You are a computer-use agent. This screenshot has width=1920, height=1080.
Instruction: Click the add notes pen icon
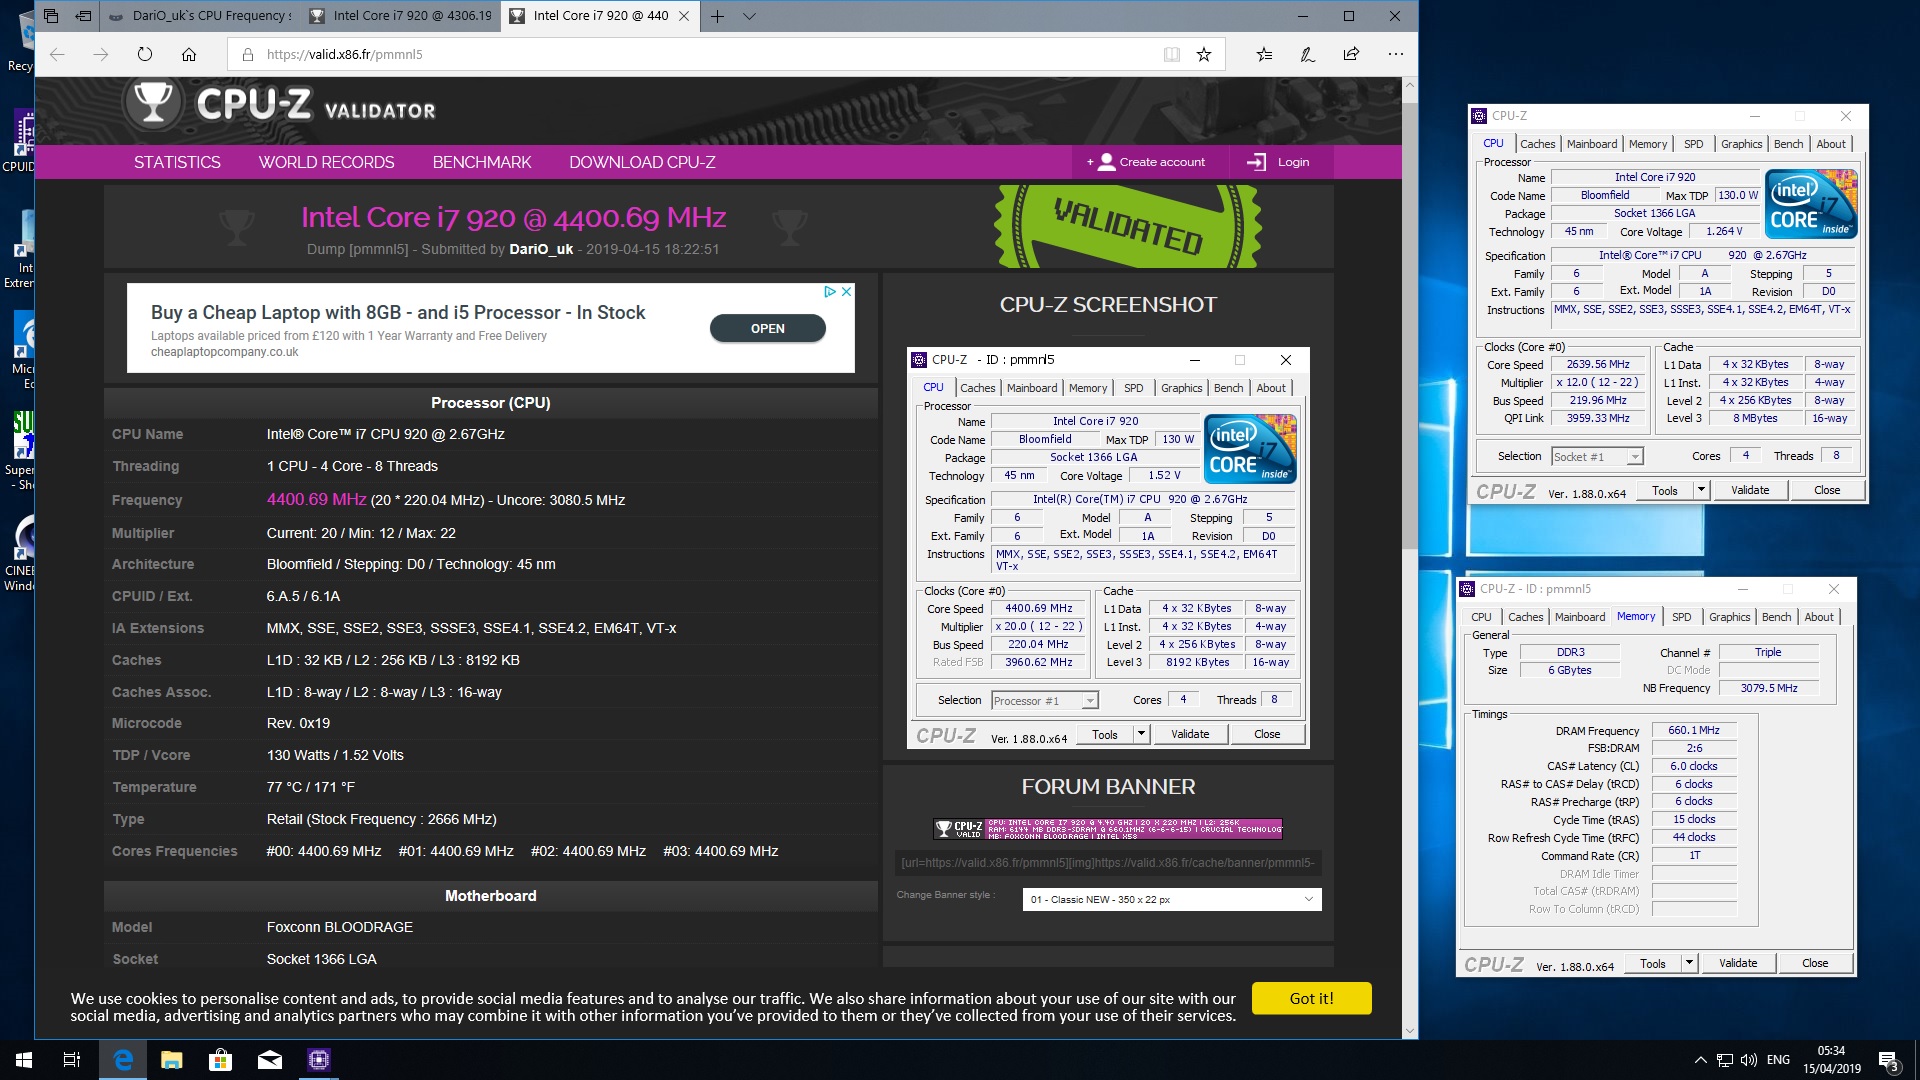[1307, 54]
